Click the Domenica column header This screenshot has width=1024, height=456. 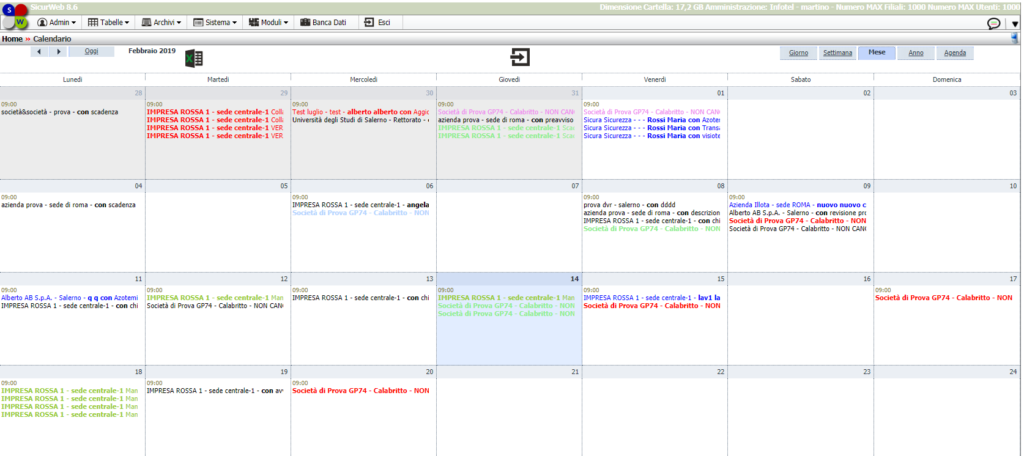coord(947,80)
